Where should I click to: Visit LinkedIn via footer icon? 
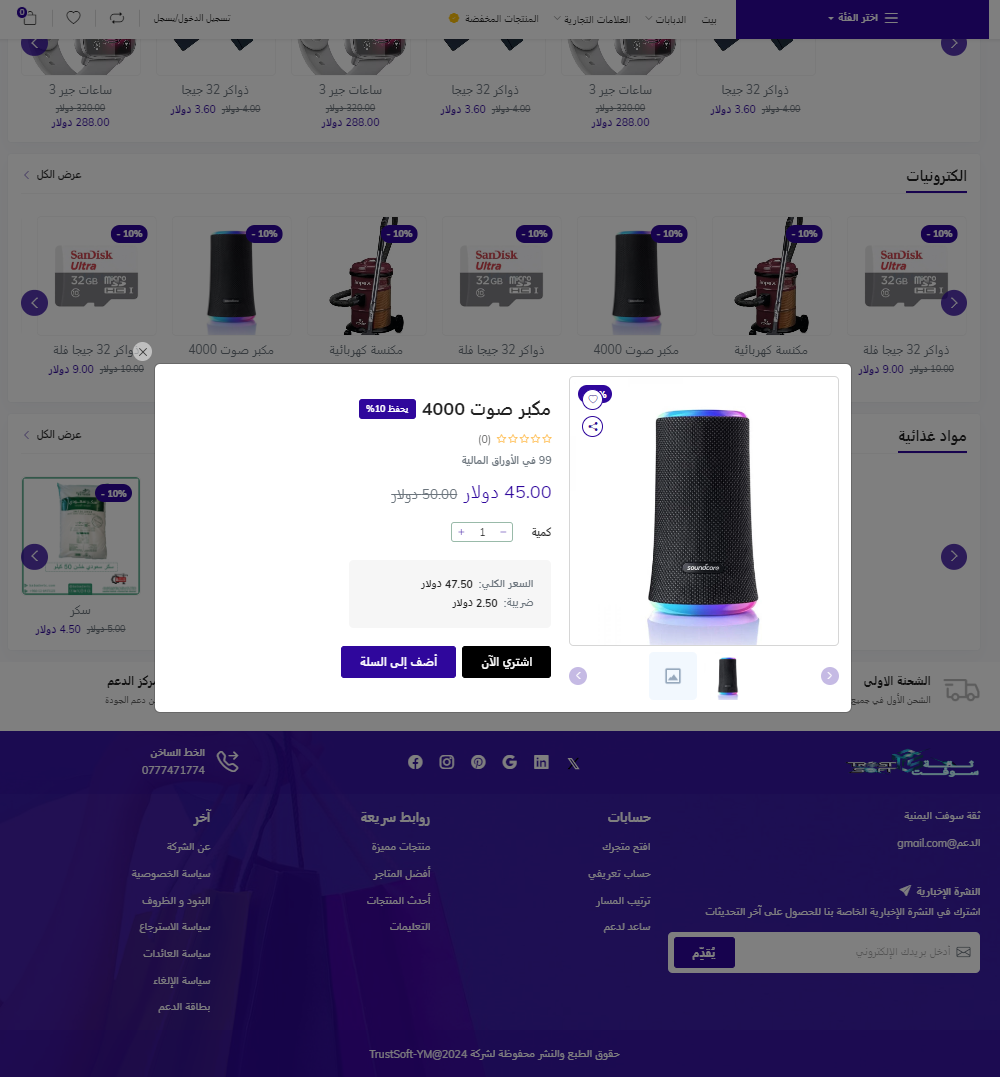[541, 762]
